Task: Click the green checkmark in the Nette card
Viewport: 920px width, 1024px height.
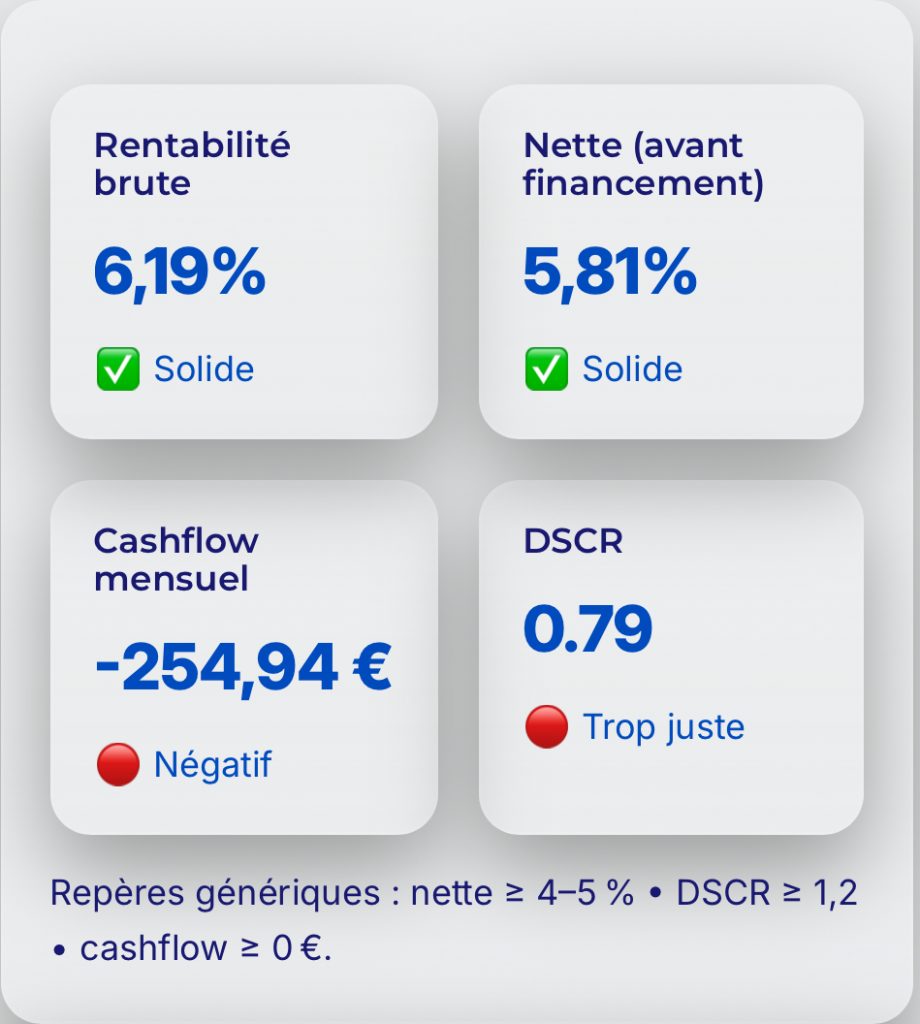Action: pos(546,369)
